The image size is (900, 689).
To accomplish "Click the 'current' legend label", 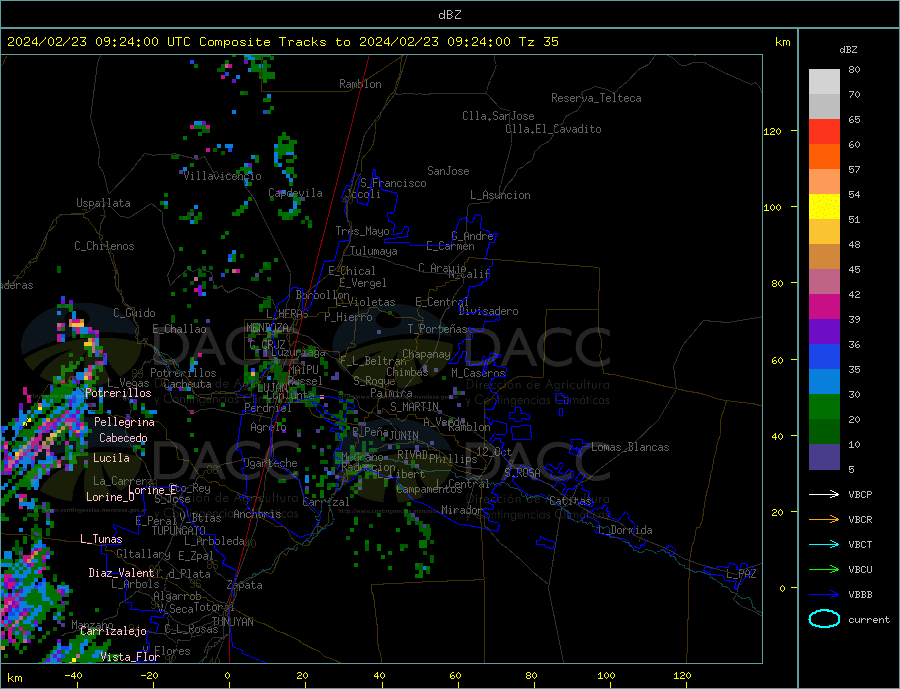I will click(x=869, y=620).
